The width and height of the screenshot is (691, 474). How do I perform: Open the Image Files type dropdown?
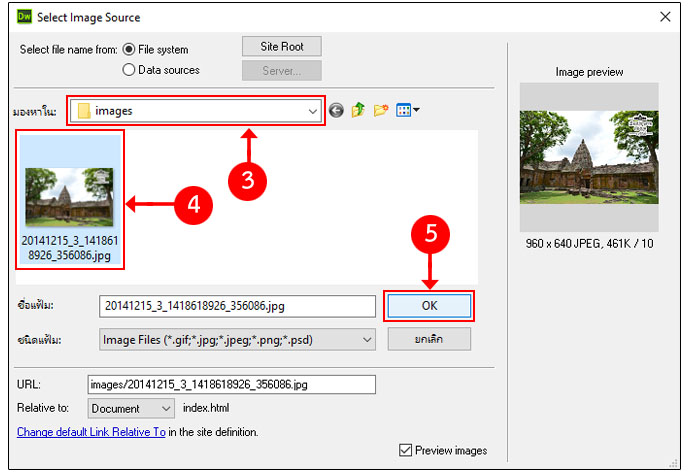click(365, 340)
